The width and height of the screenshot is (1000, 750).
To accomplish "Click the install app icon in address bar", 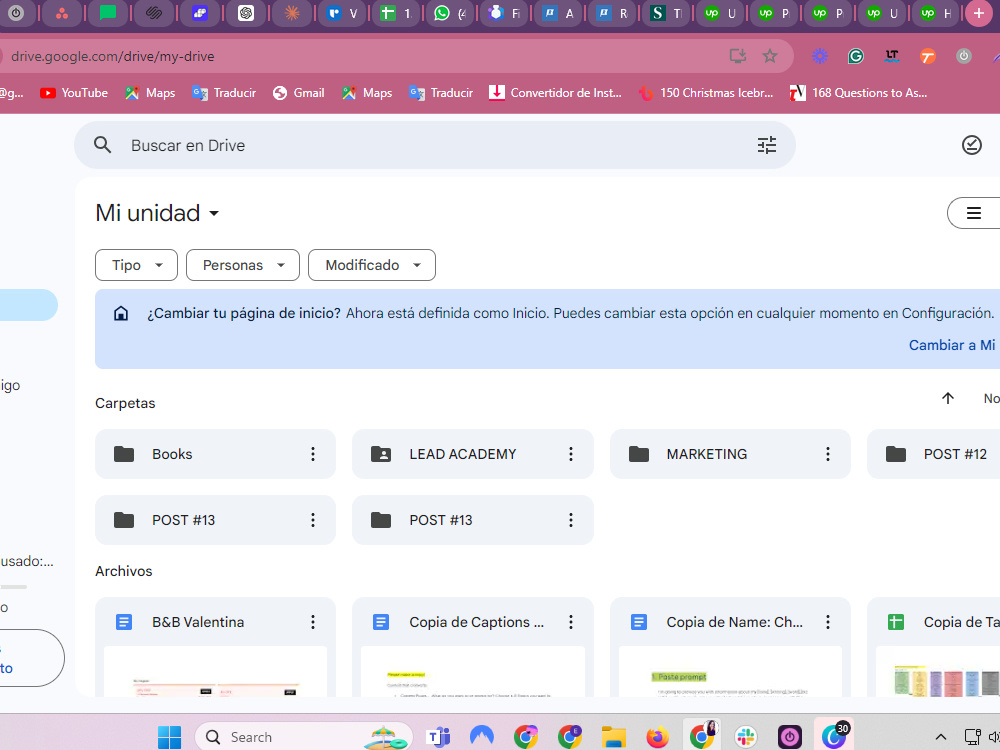I will click(738, 56).
